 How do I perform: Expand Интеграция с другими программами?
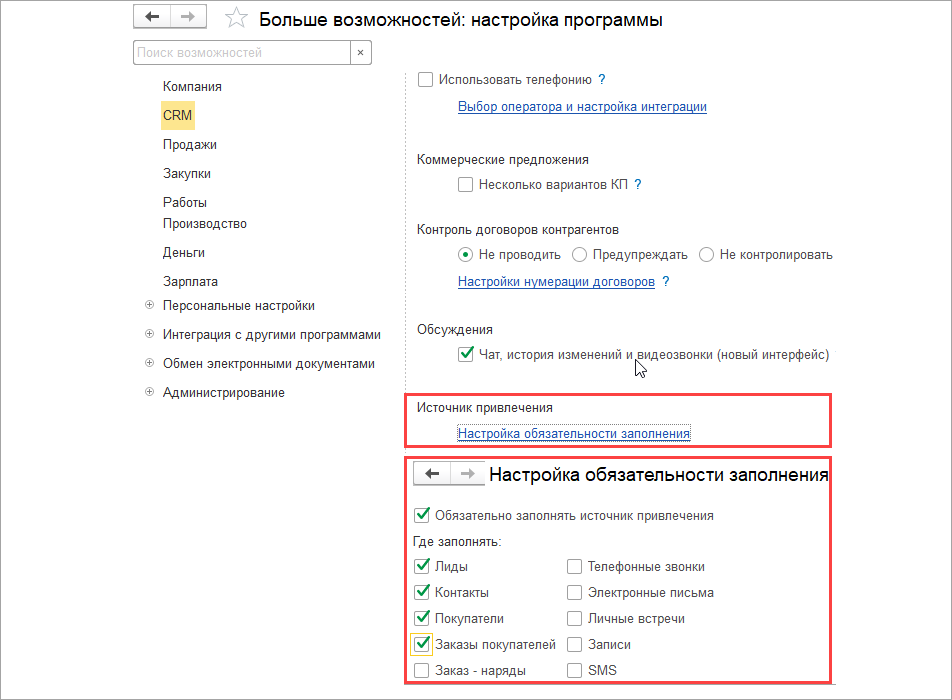(150, 335)
